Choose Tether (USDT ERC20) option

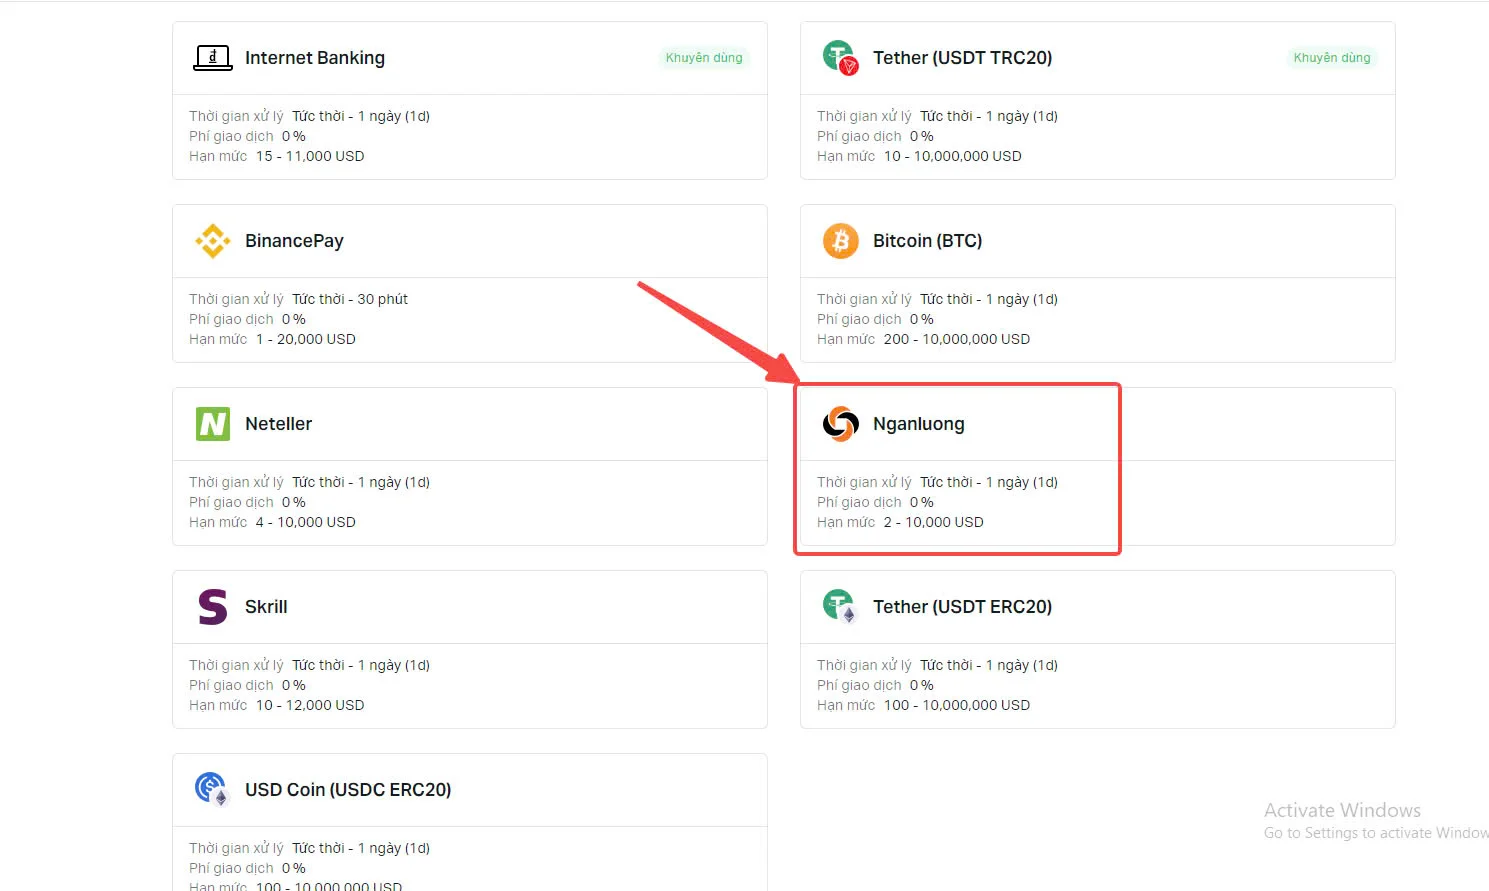coord(962,607)
